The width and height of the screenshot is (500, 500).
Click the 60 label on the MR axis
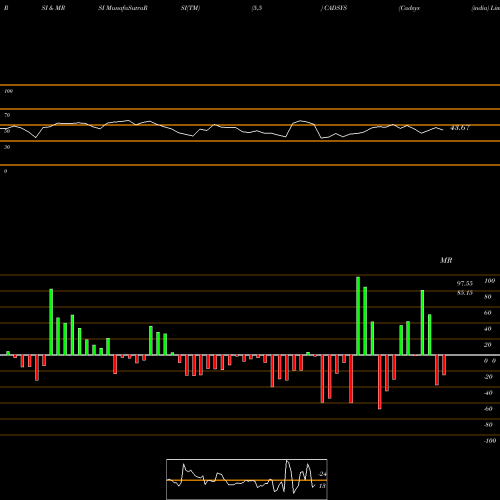(488, 313)
